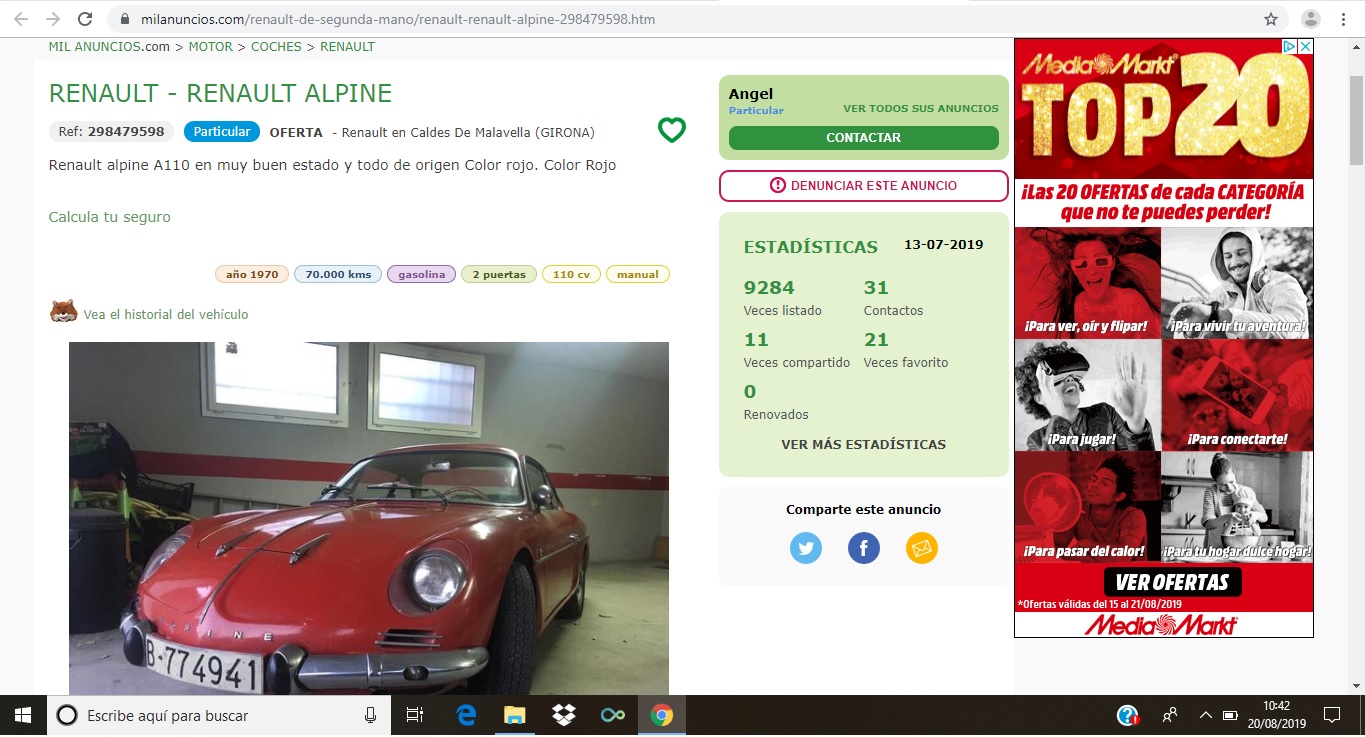Click the Get Help tray icon
The width and height of the screenshot is (1365, 737).
(x=1128, y=715)
